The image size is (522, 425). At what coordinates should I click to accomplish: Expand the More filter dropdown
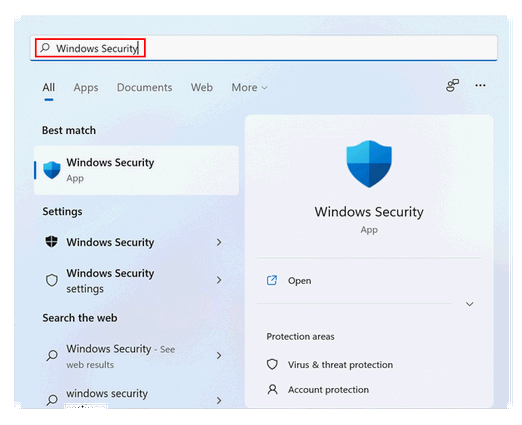click(249, 88)
